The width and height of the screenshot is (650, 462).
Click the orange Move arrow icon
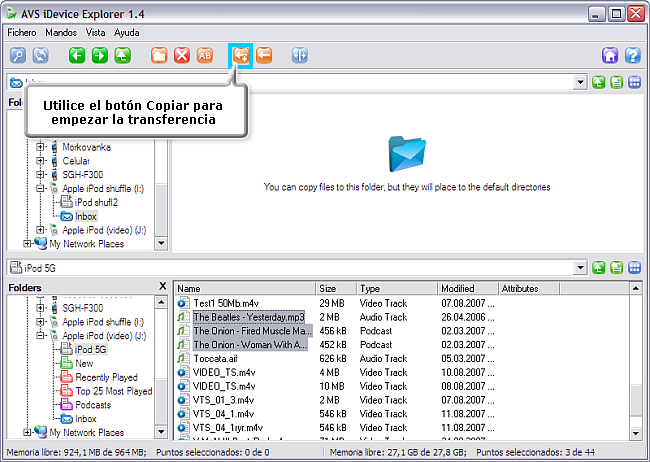tap(264, 55)
